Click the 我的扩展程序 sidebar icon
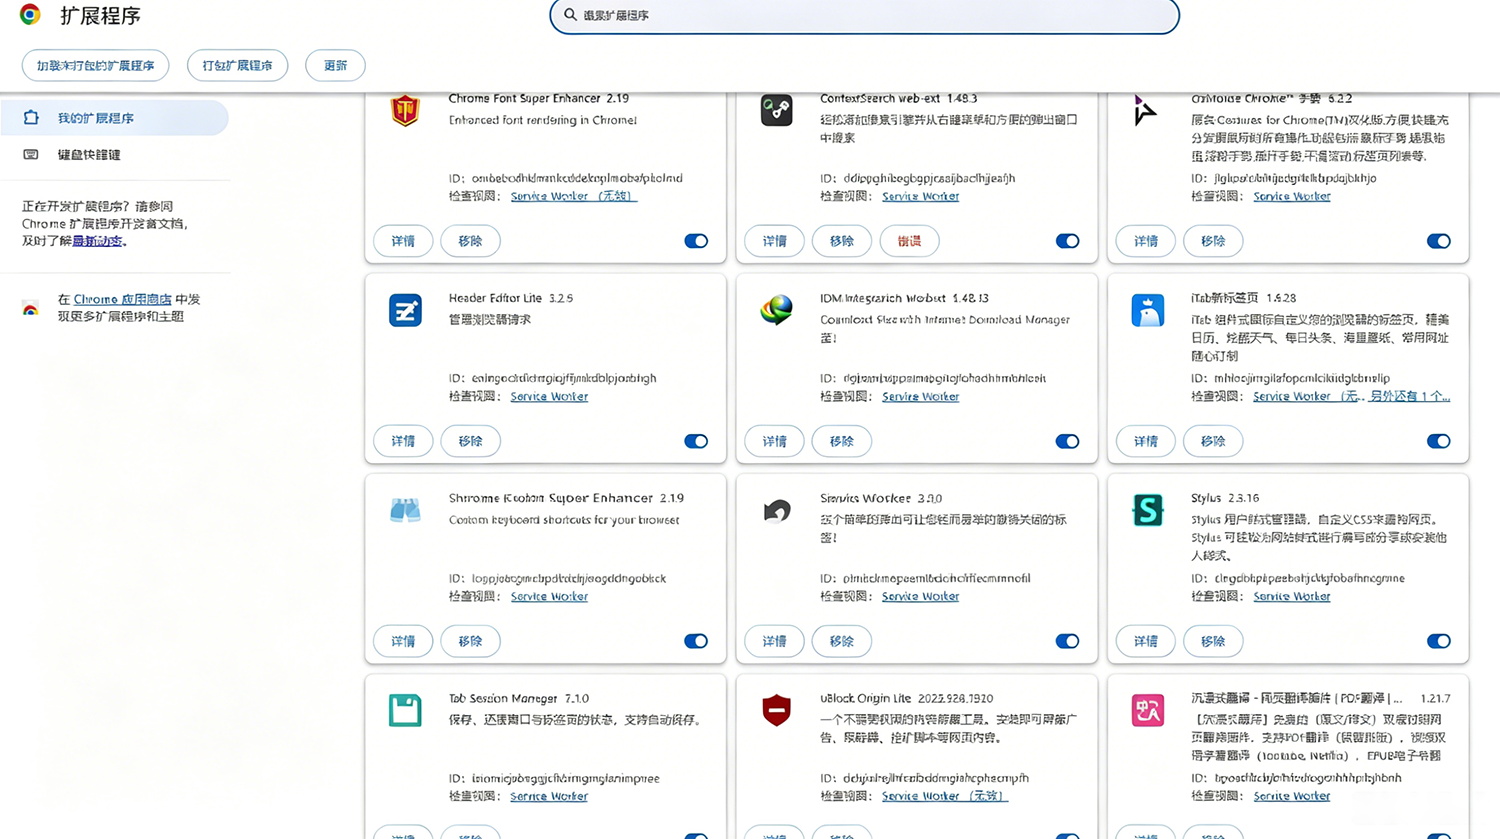 coord(31,118)
